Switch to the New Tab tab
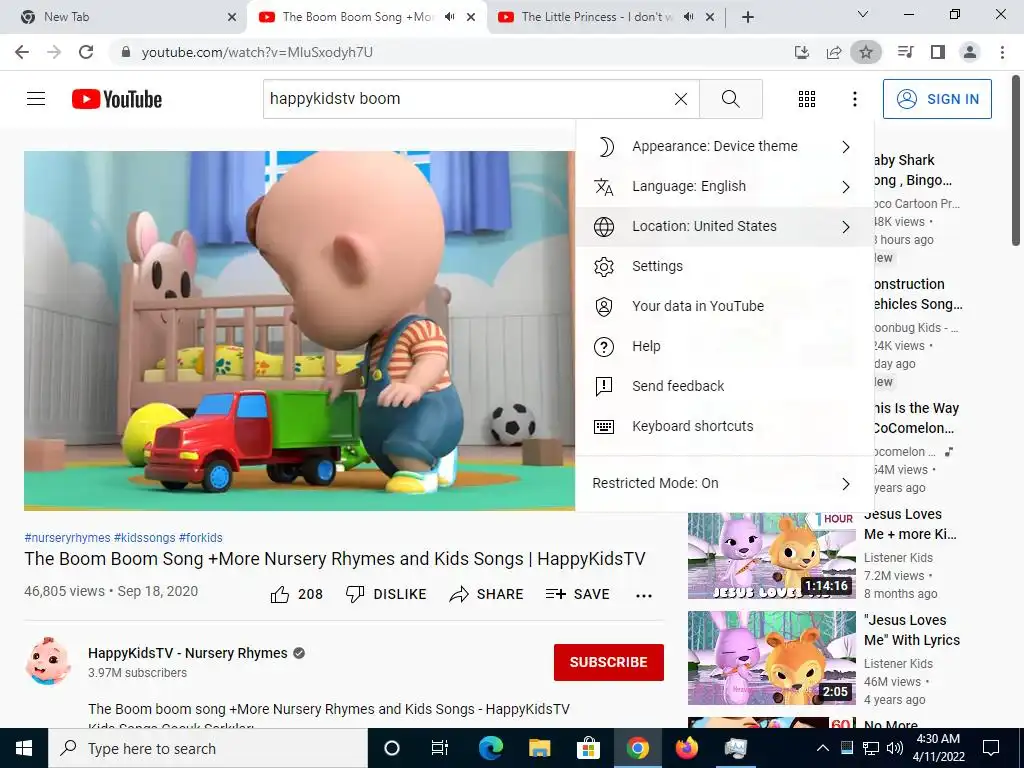This screenshot has width=1024, height=768. (124, 18)
